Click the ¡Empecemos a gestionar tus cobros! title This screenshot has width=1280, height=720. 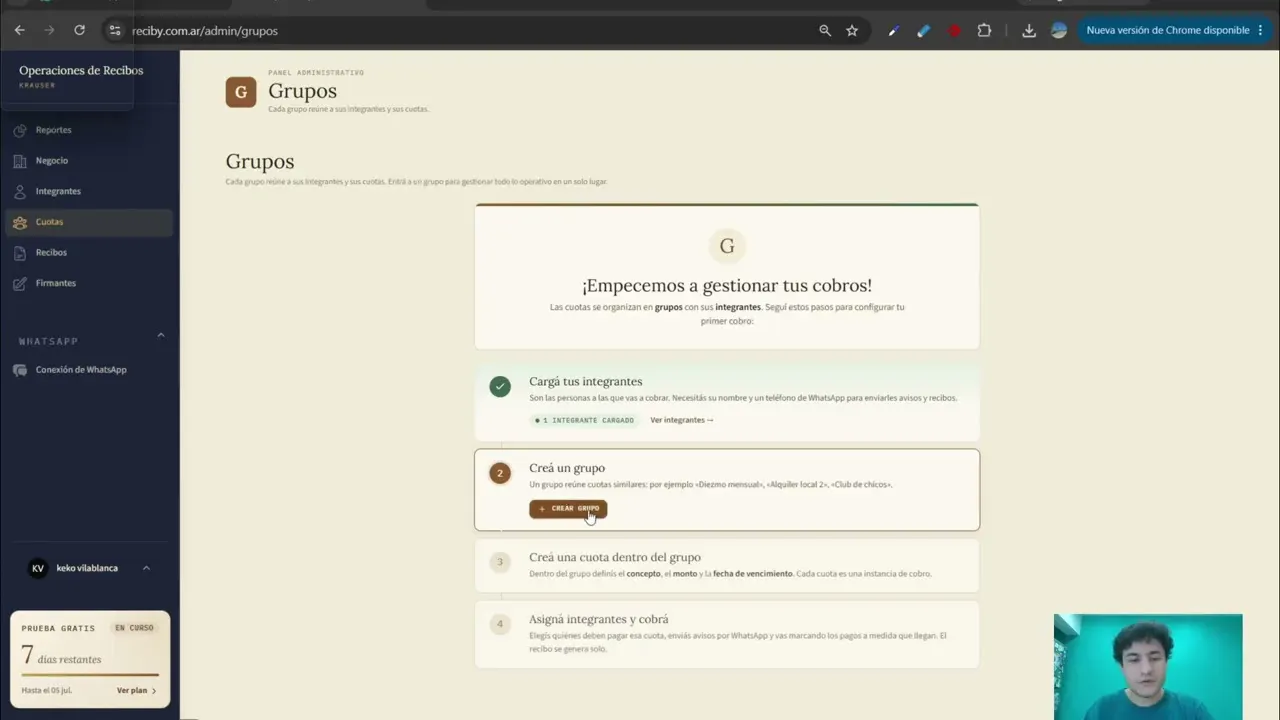point(727,286)
